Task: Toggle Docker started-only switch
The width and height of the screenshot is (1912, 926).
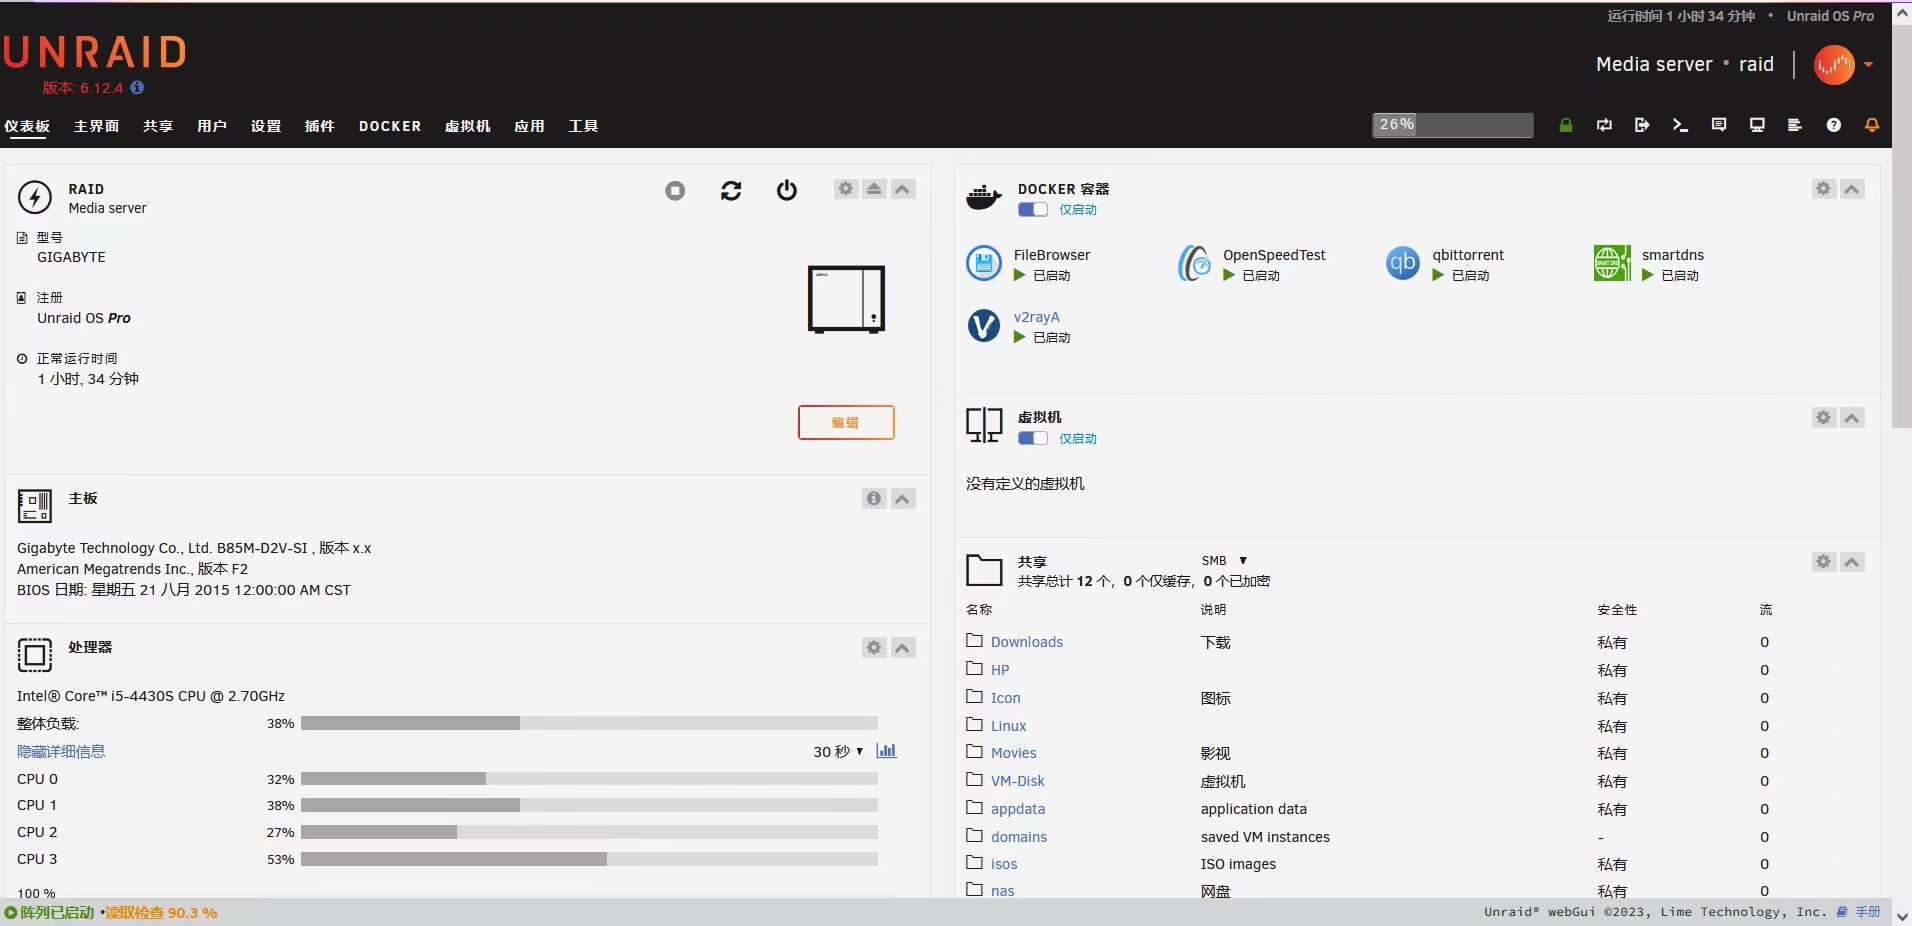Action: point(1032,210)
